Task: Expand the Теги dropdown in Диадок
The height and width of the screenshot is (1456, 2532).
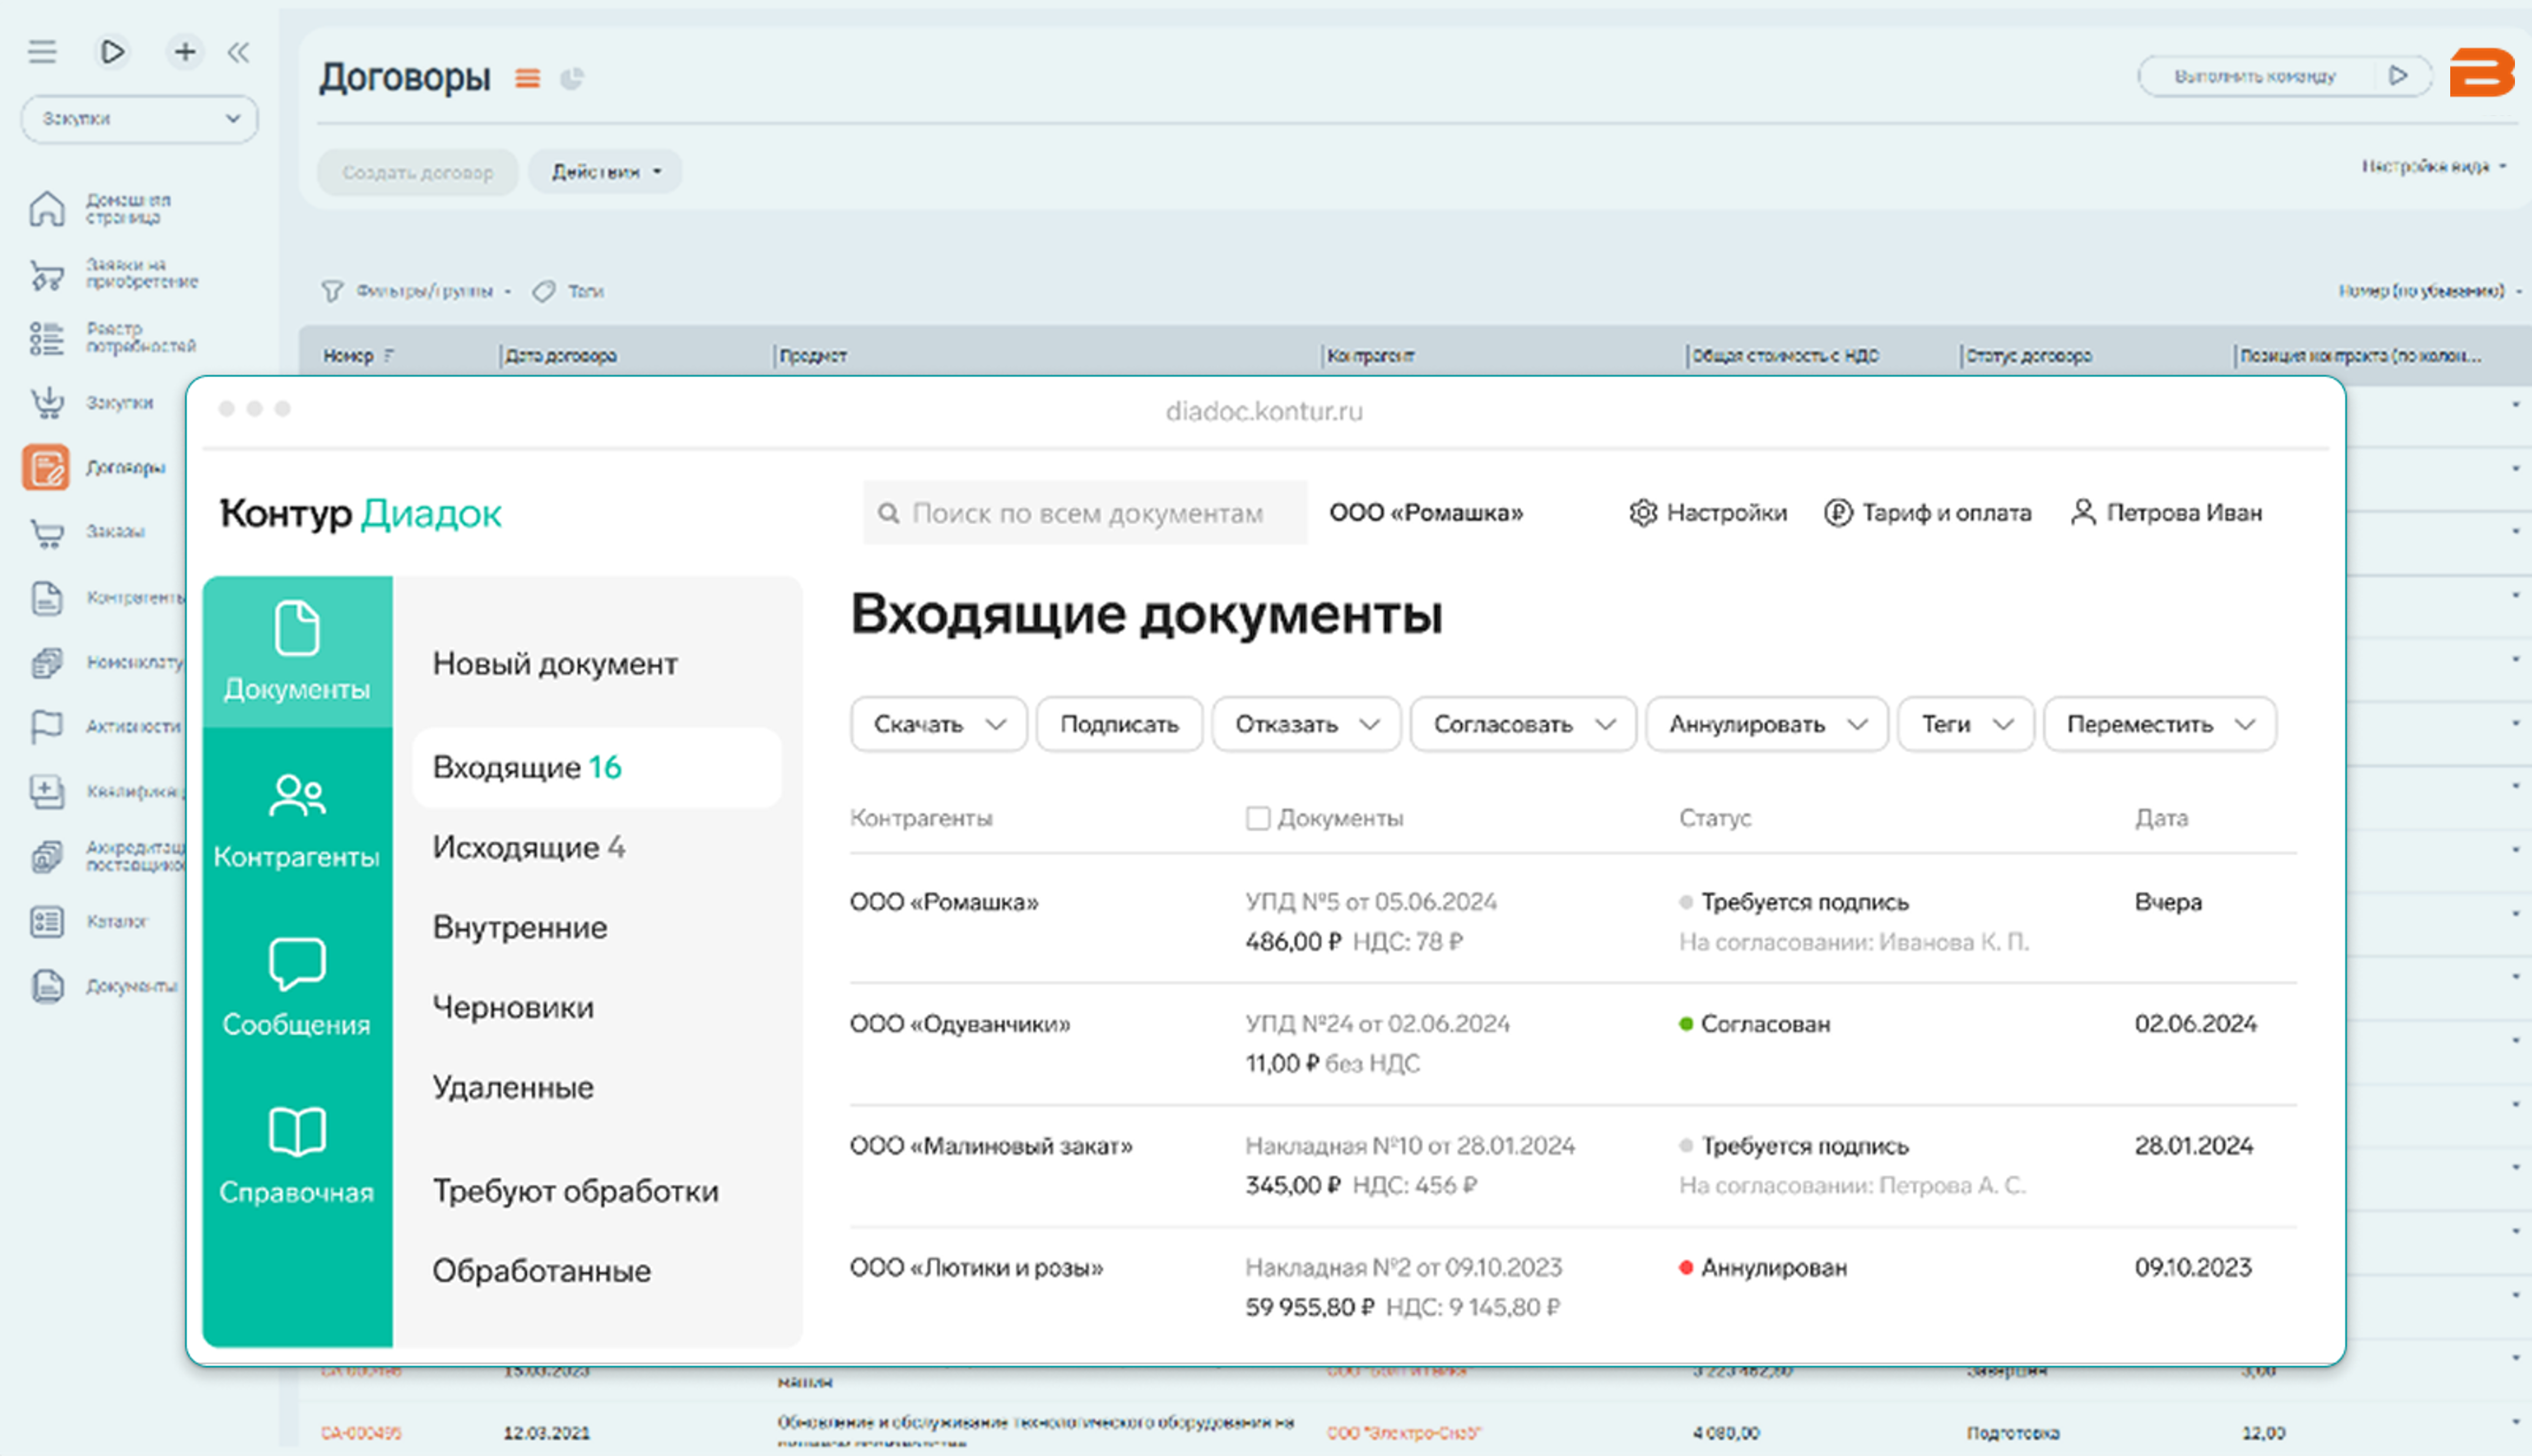Action: [1966, 724]
